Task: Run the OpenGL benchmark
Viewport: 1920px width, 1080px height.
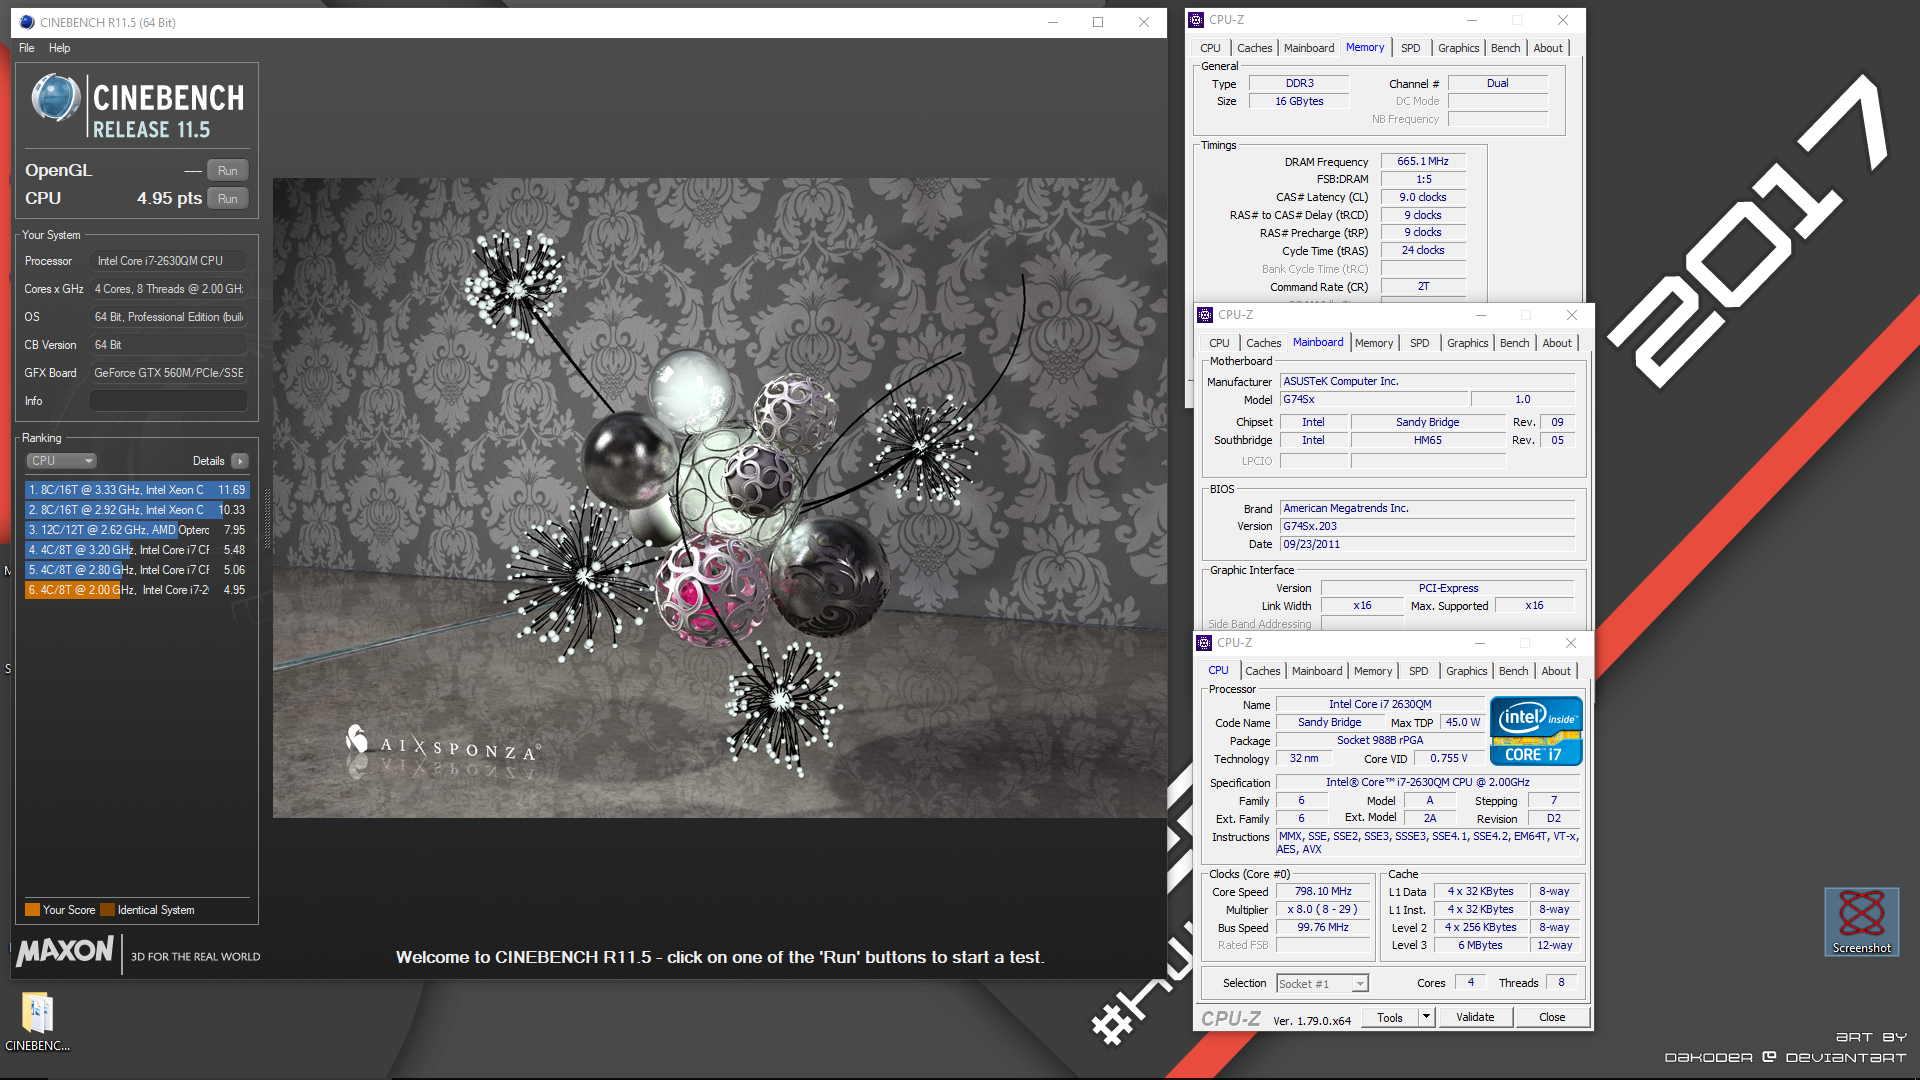Action: point(227,171)
